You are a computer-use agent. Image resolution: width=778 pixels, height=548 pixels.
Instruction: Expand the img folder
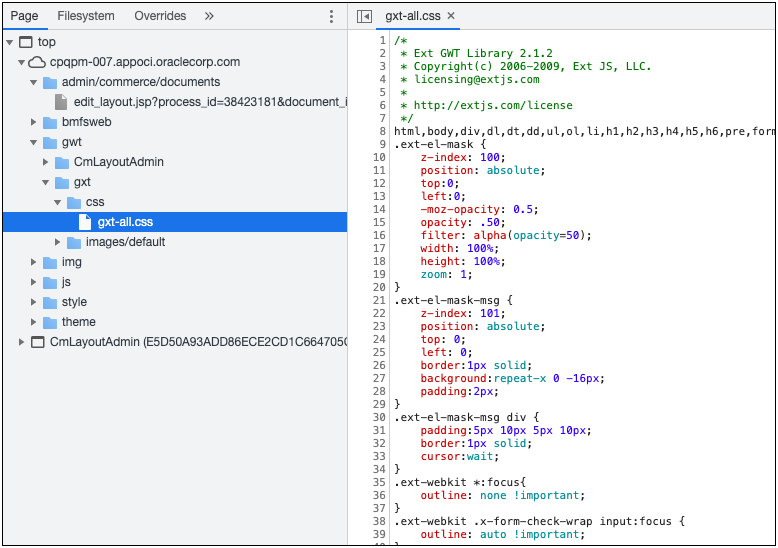coord(33,262)
